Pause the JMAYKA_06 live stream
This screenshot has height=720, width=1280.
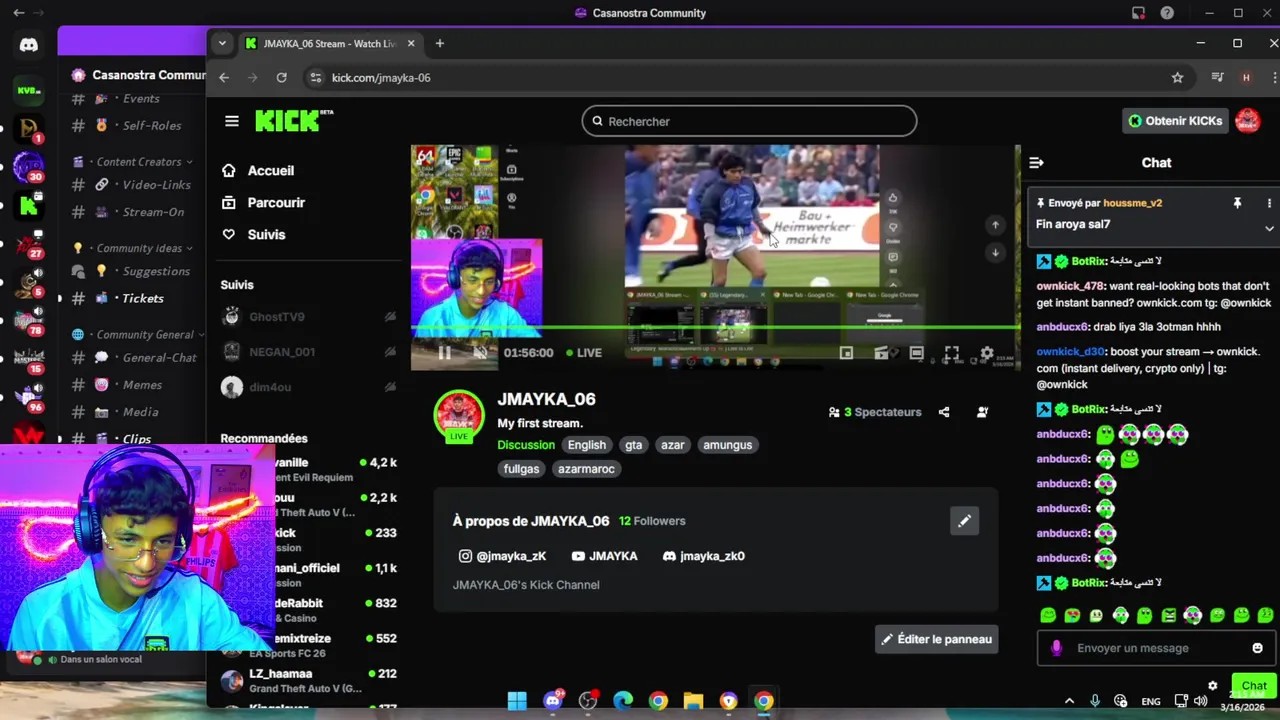coord(444,352)
